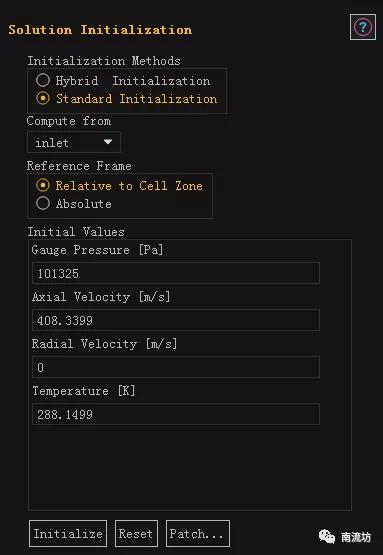Choose Relative to Cell Zone option
Image resolution: width=383 pixels, height=555 pixels.
point(43,185)
